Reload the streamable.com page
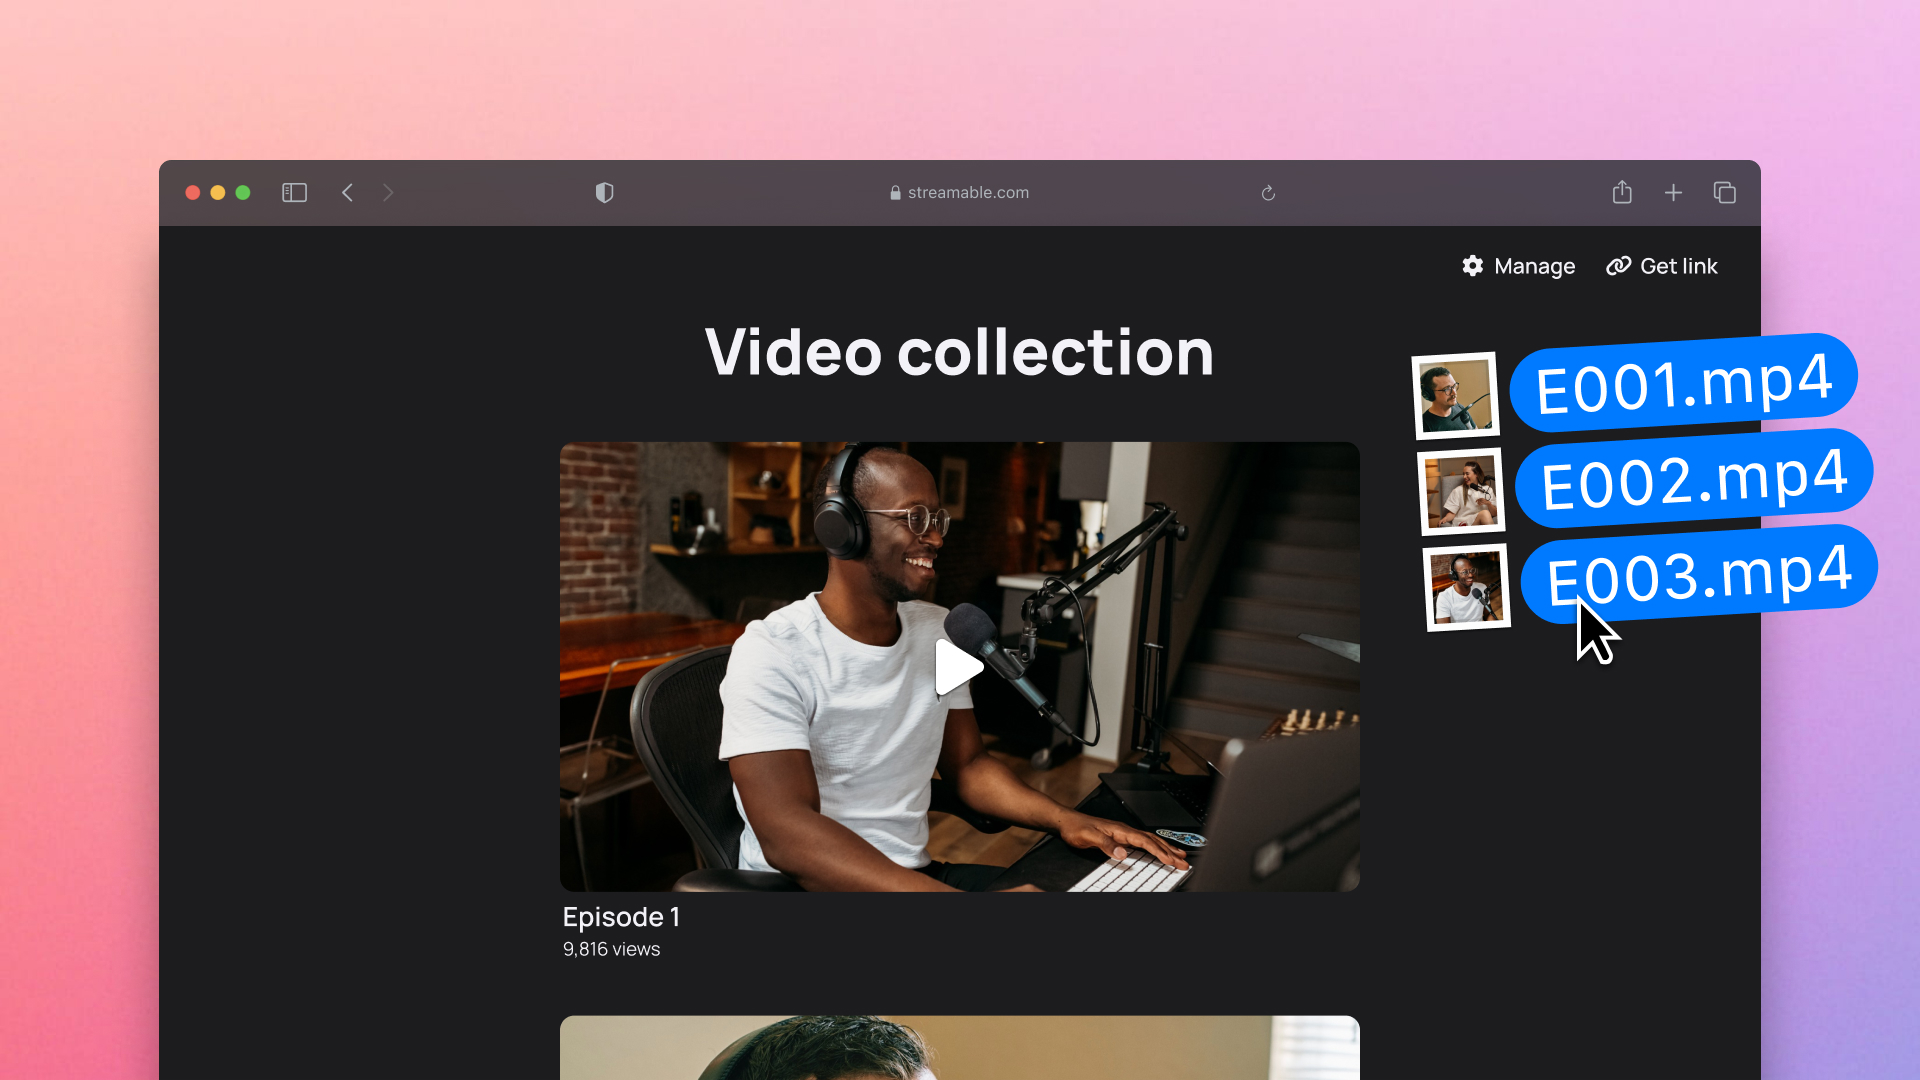Image resolution: width=1920 pixels, height=1080 pixels. (1268, 193)
